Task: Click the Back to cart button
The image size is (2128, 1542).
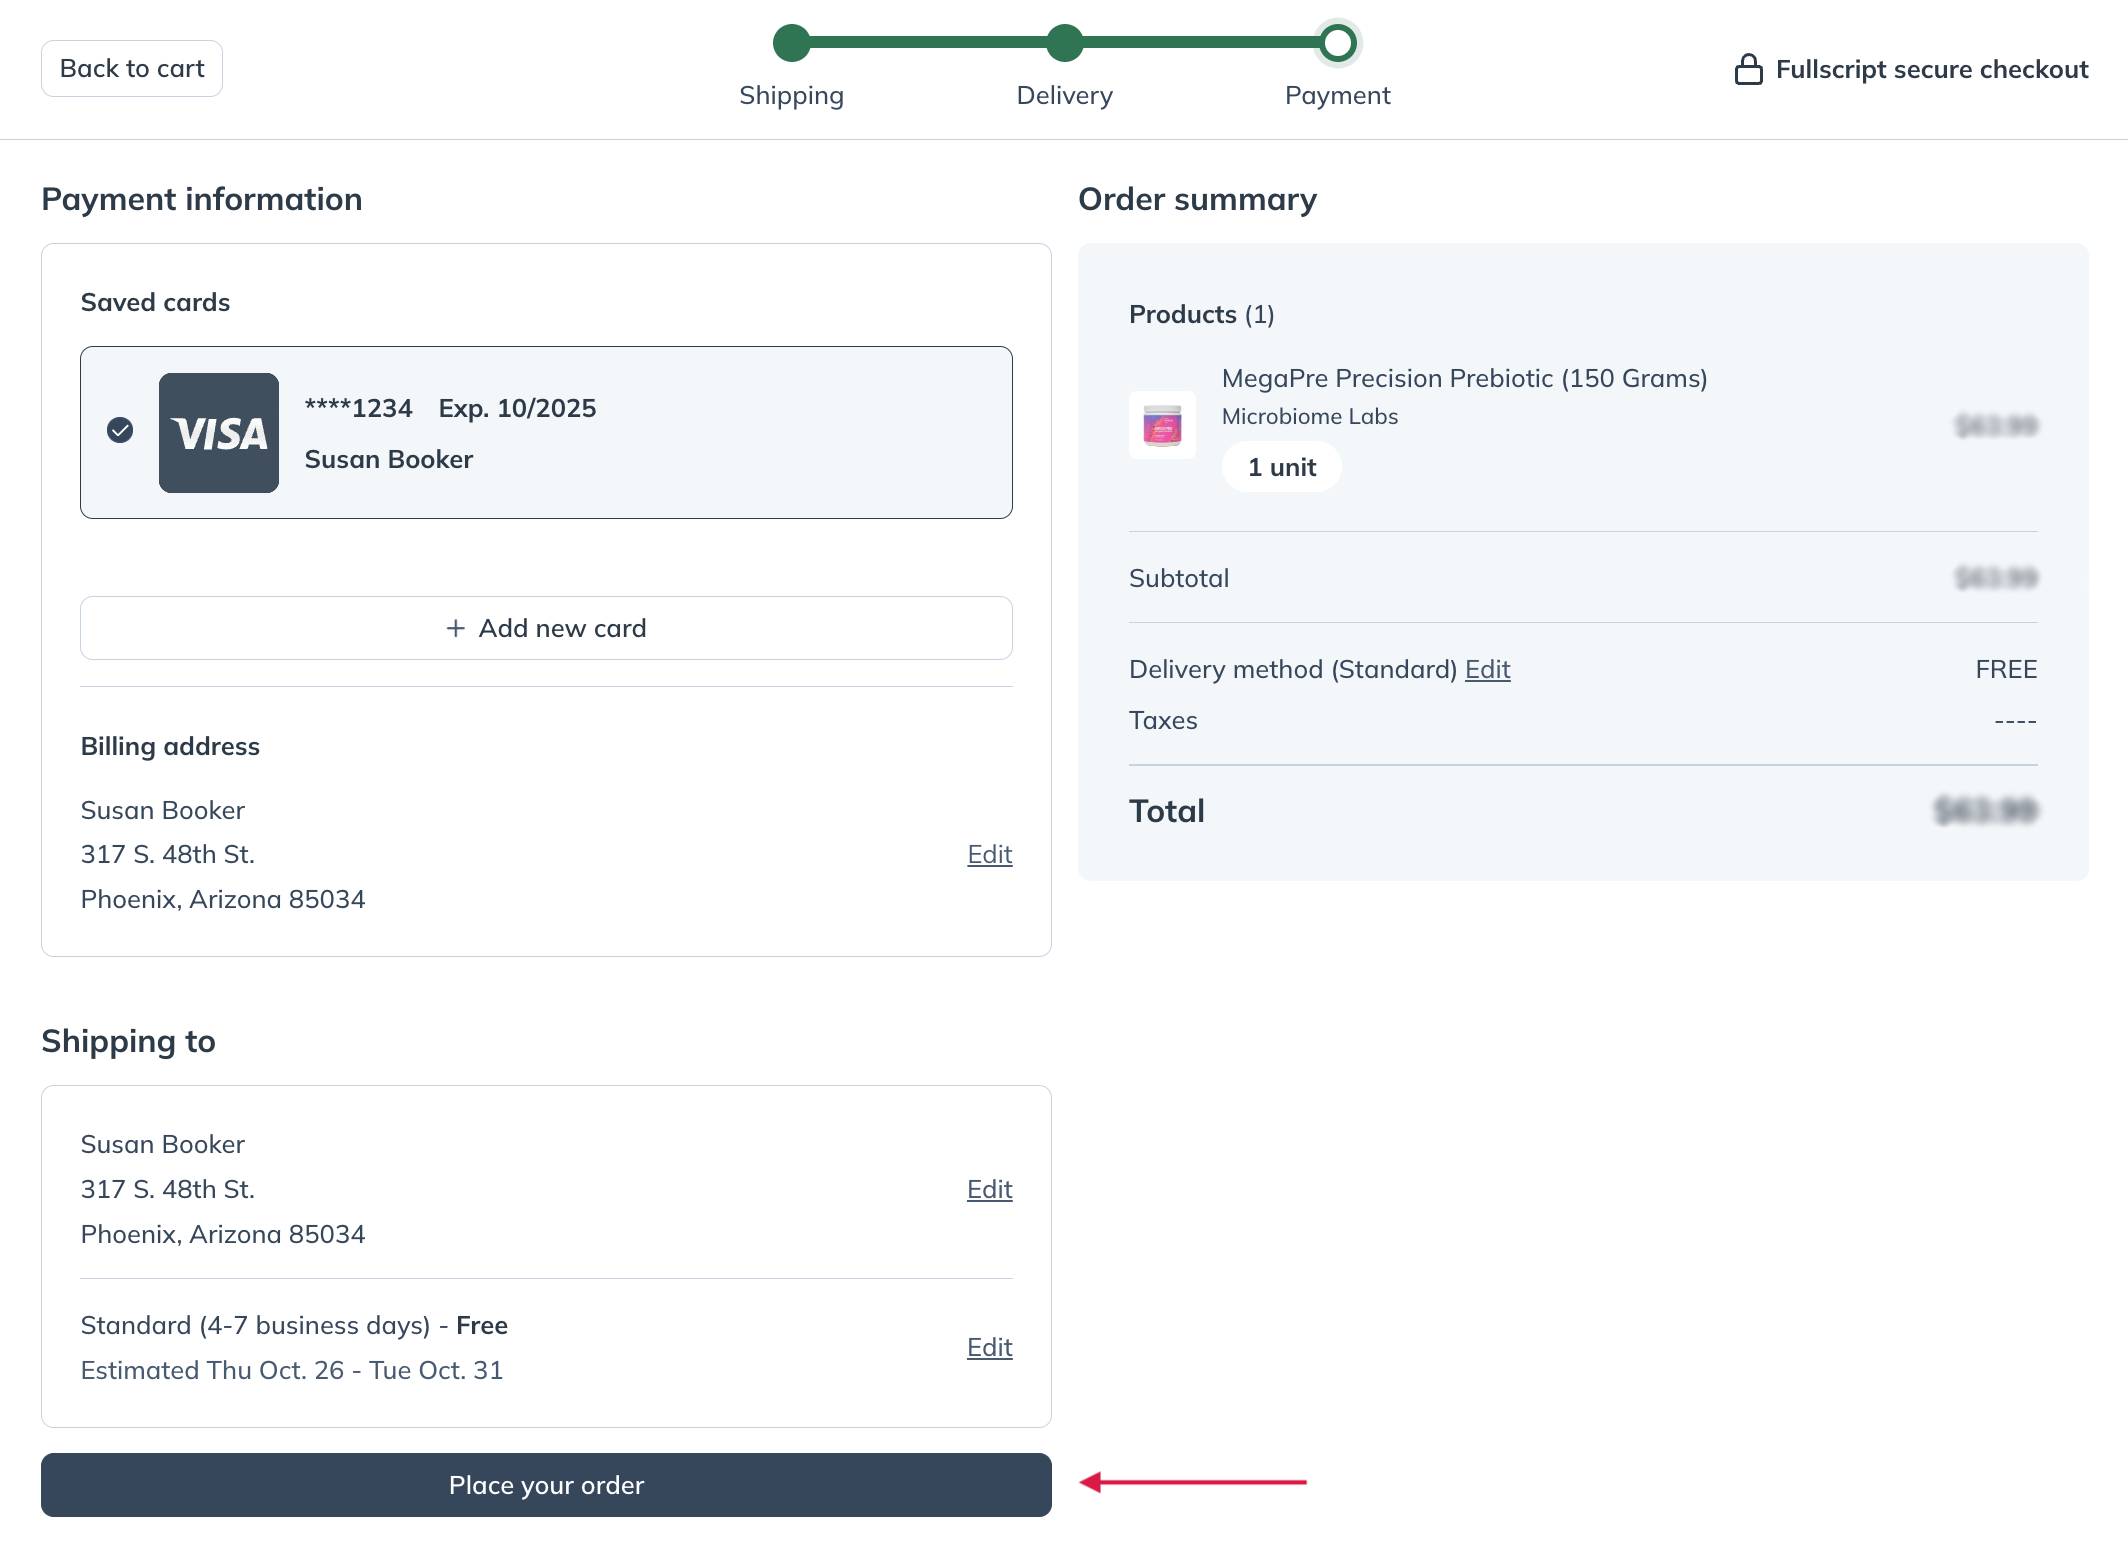Action: (132, 69)
